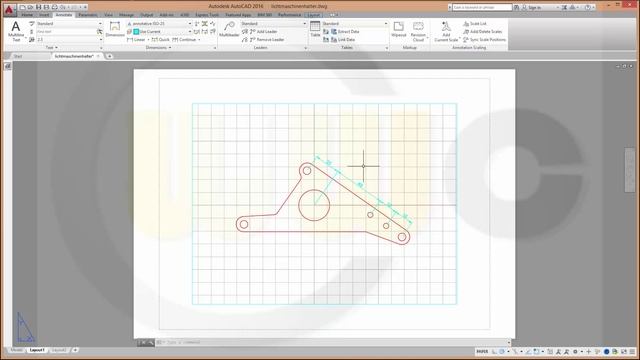Toggle the viewport controls button on the canvas

[x=8, y=66]
